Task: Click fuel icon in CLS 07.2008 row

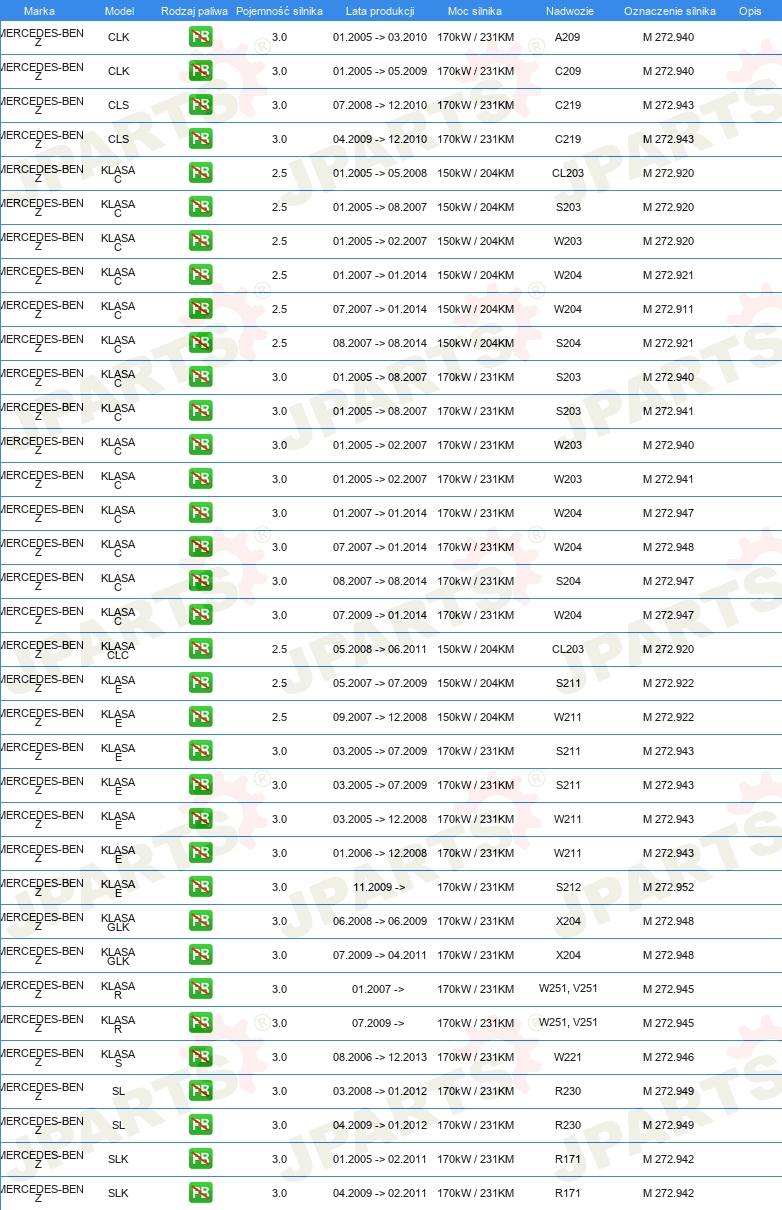Action: [200, 106]
